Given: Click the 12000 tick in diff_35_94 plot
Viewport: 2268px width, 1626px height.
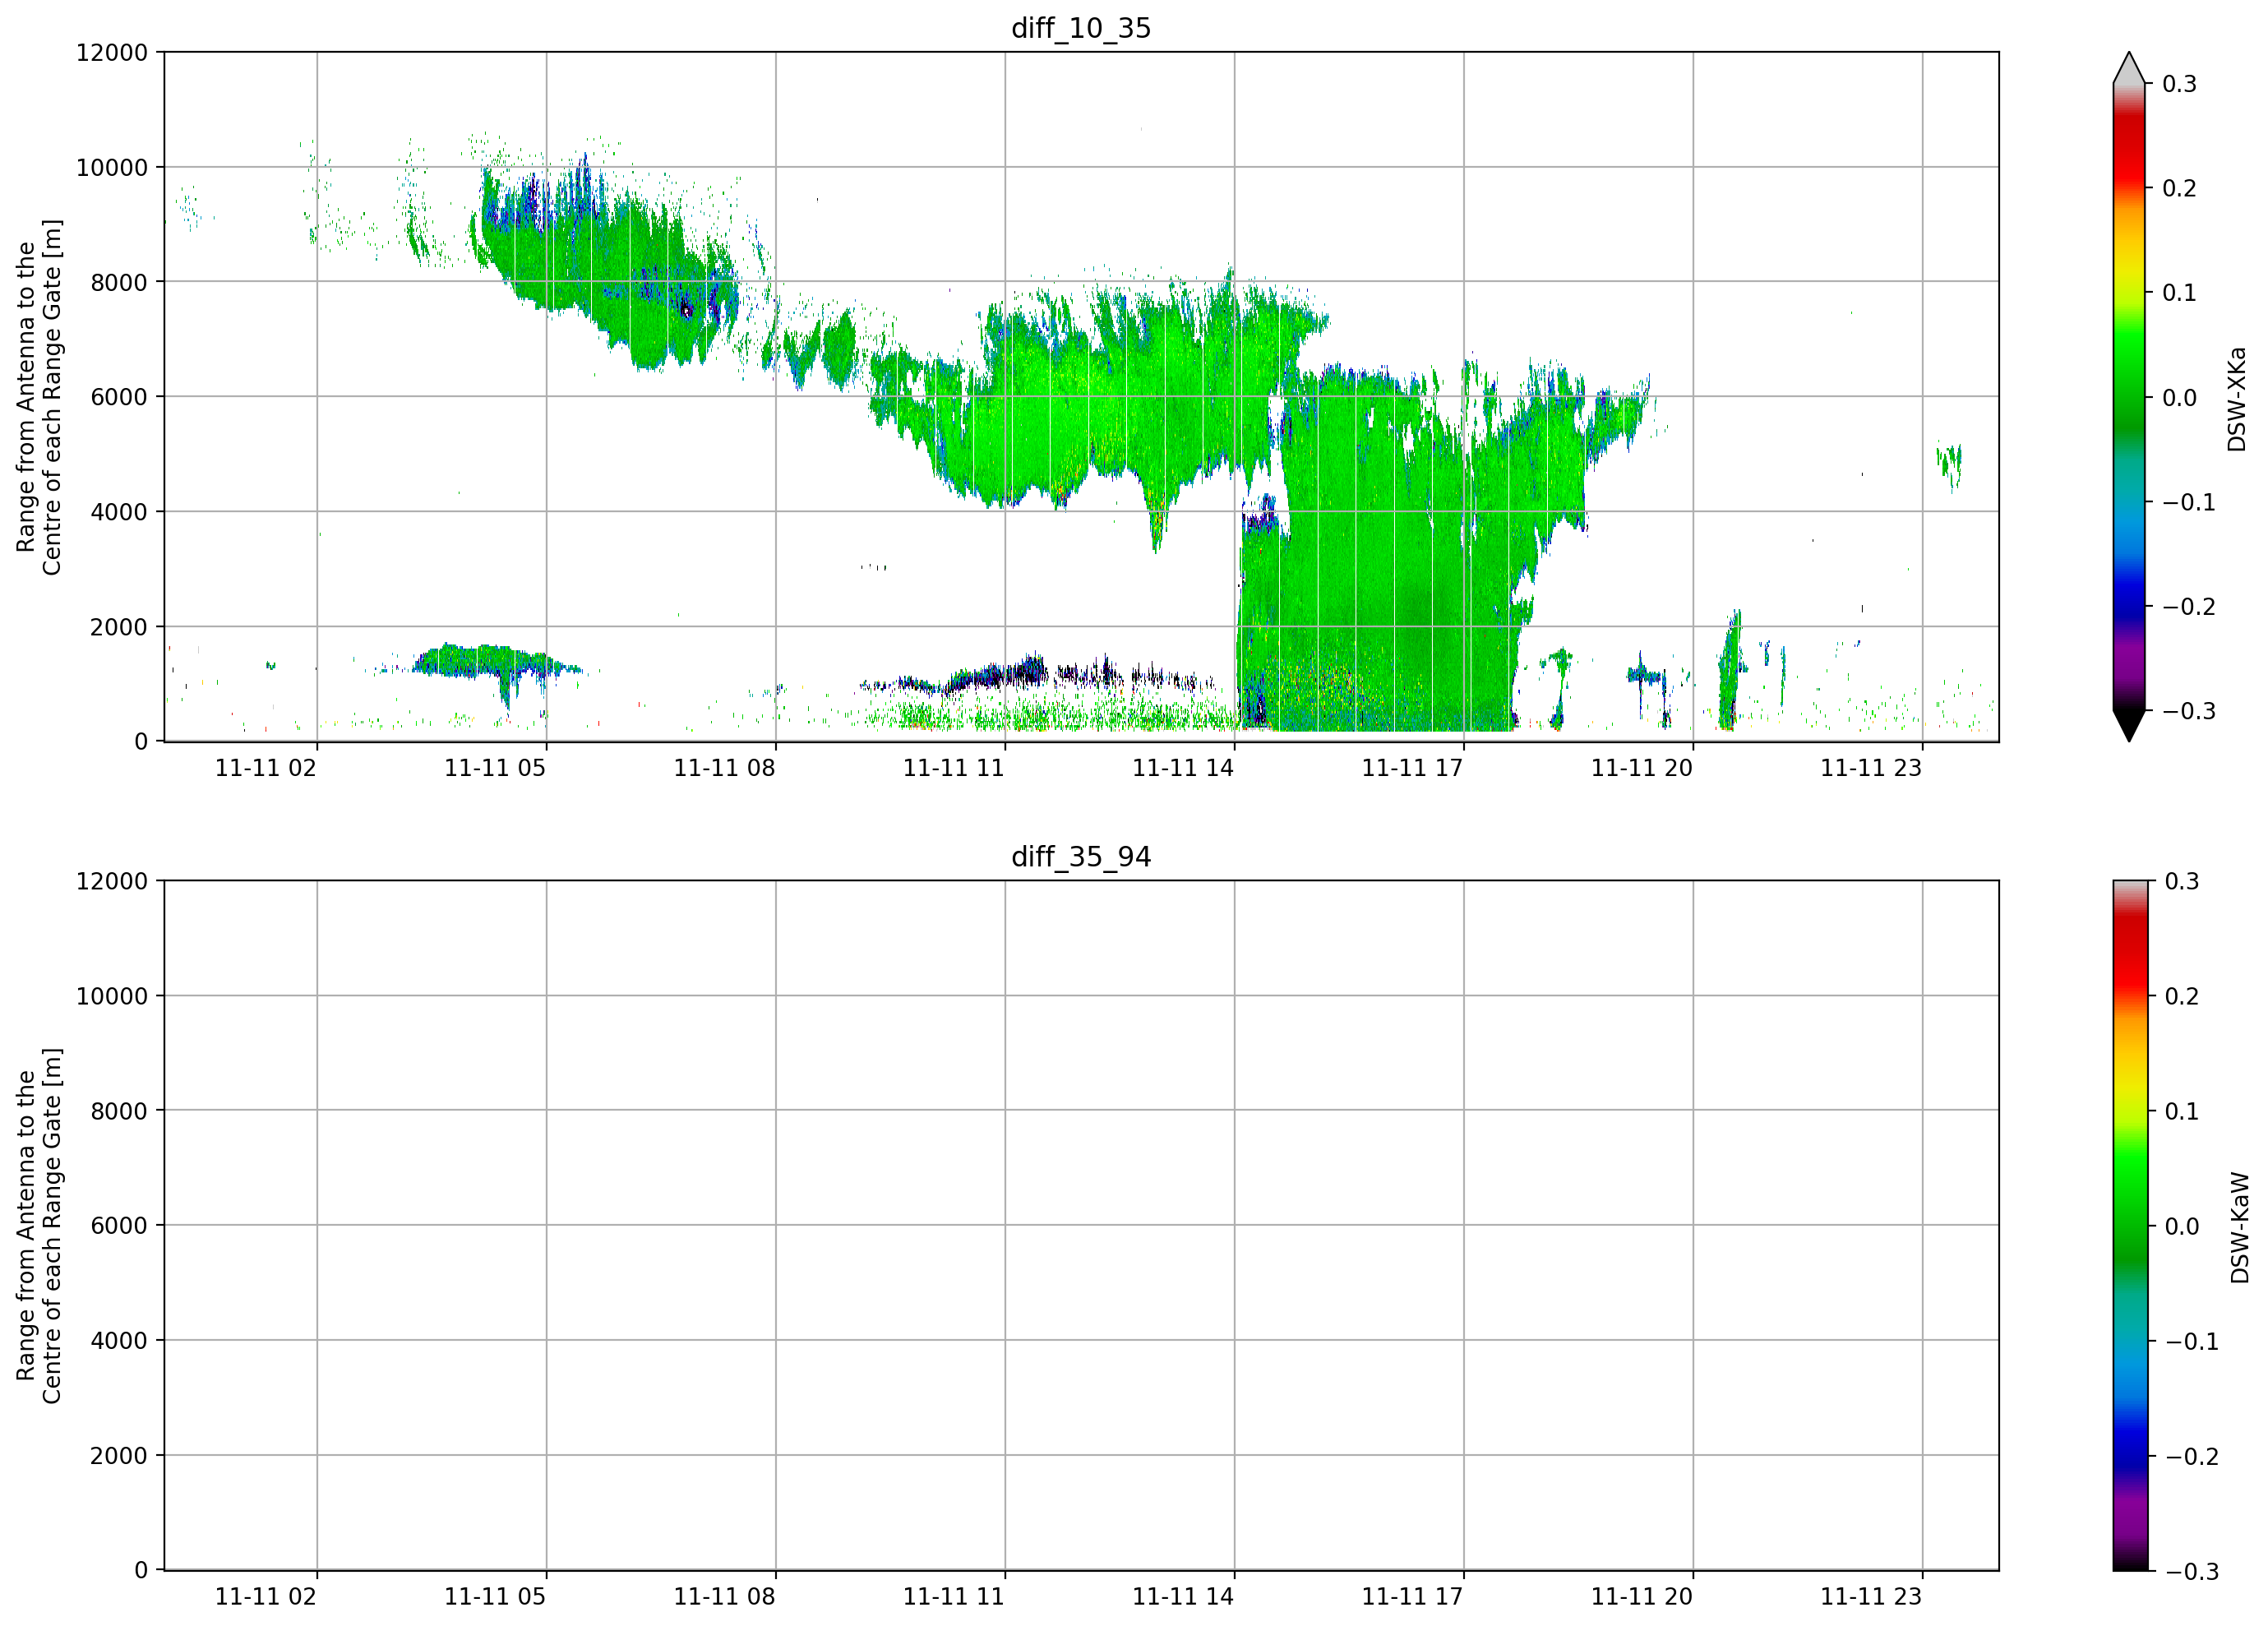Looking at the screenshot, I should 112,881.
